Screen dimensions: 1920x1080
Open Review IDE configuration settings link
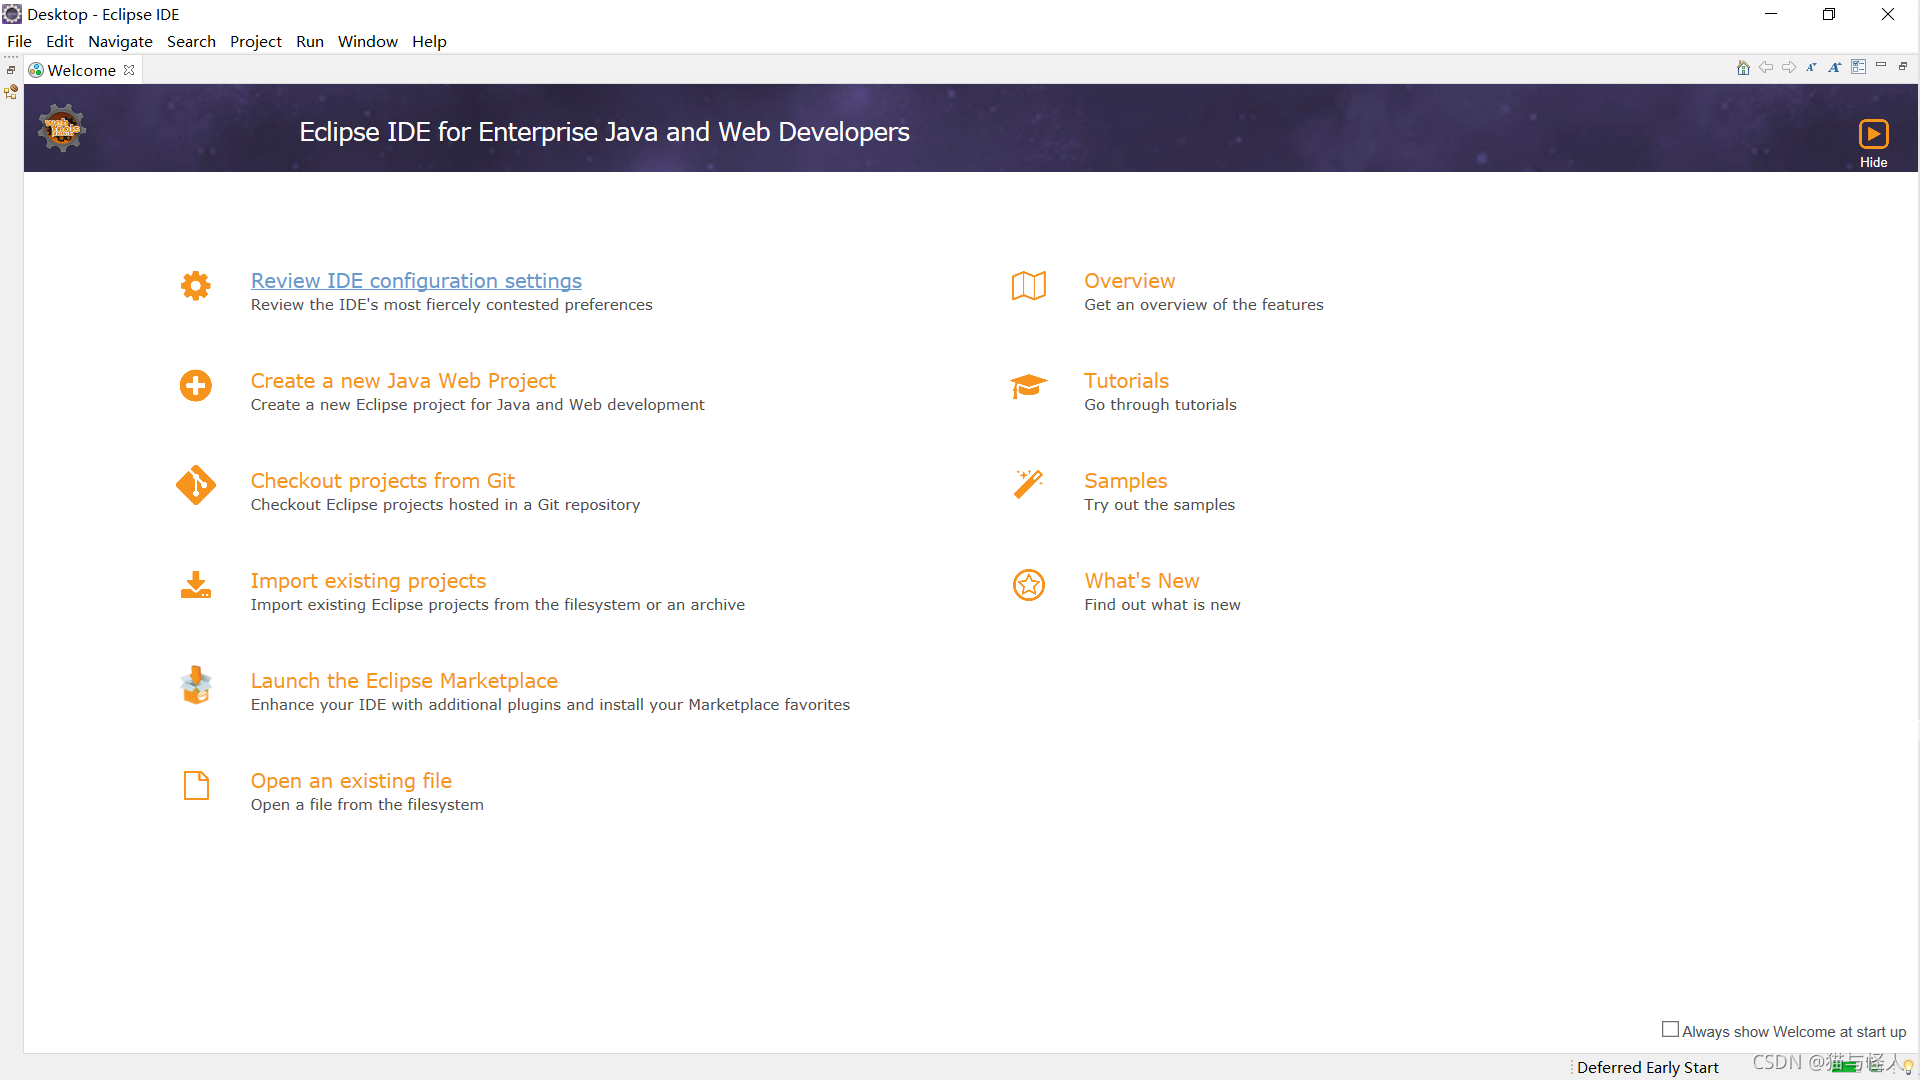pyautogui.click(x=416, y=281)
